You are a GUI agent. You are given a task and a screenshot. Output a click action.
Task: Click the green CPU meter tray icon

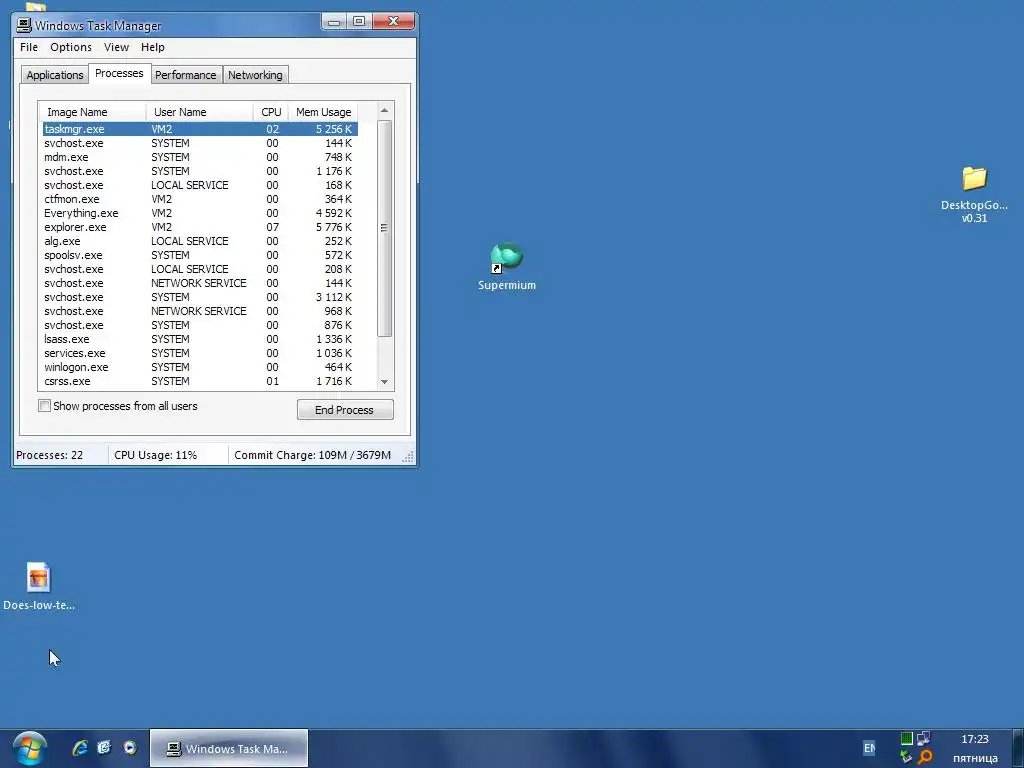(906, 739)
